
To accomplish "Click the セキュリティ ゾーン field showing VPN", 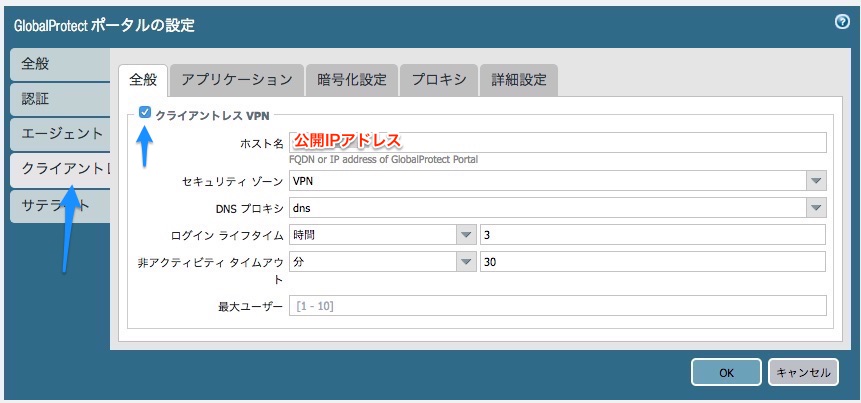I will pyautogui.click(x=547, y=181).
